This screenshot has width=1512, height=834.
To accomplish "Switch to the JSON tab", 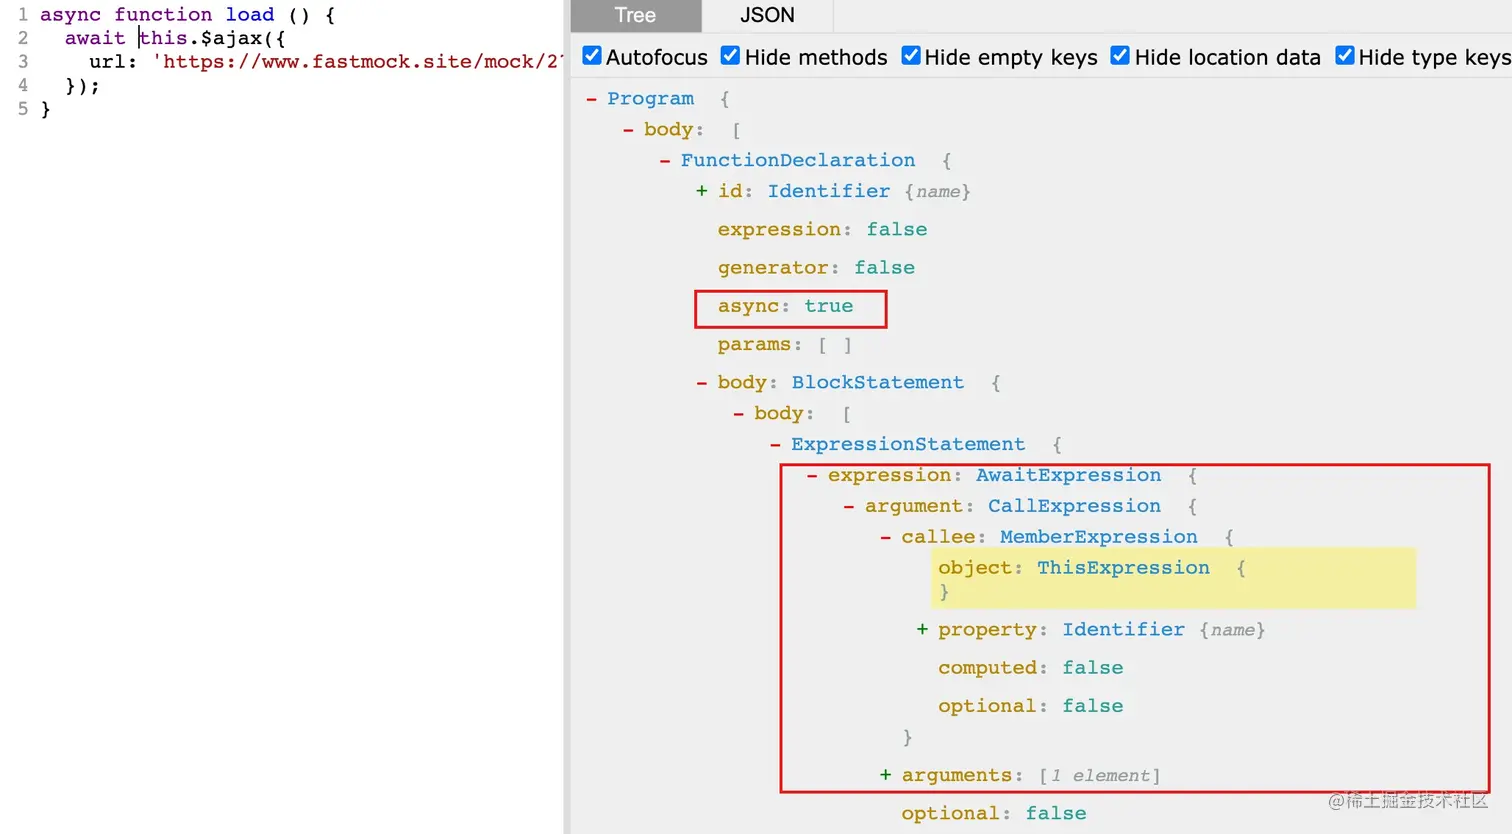I will point(766,15).
